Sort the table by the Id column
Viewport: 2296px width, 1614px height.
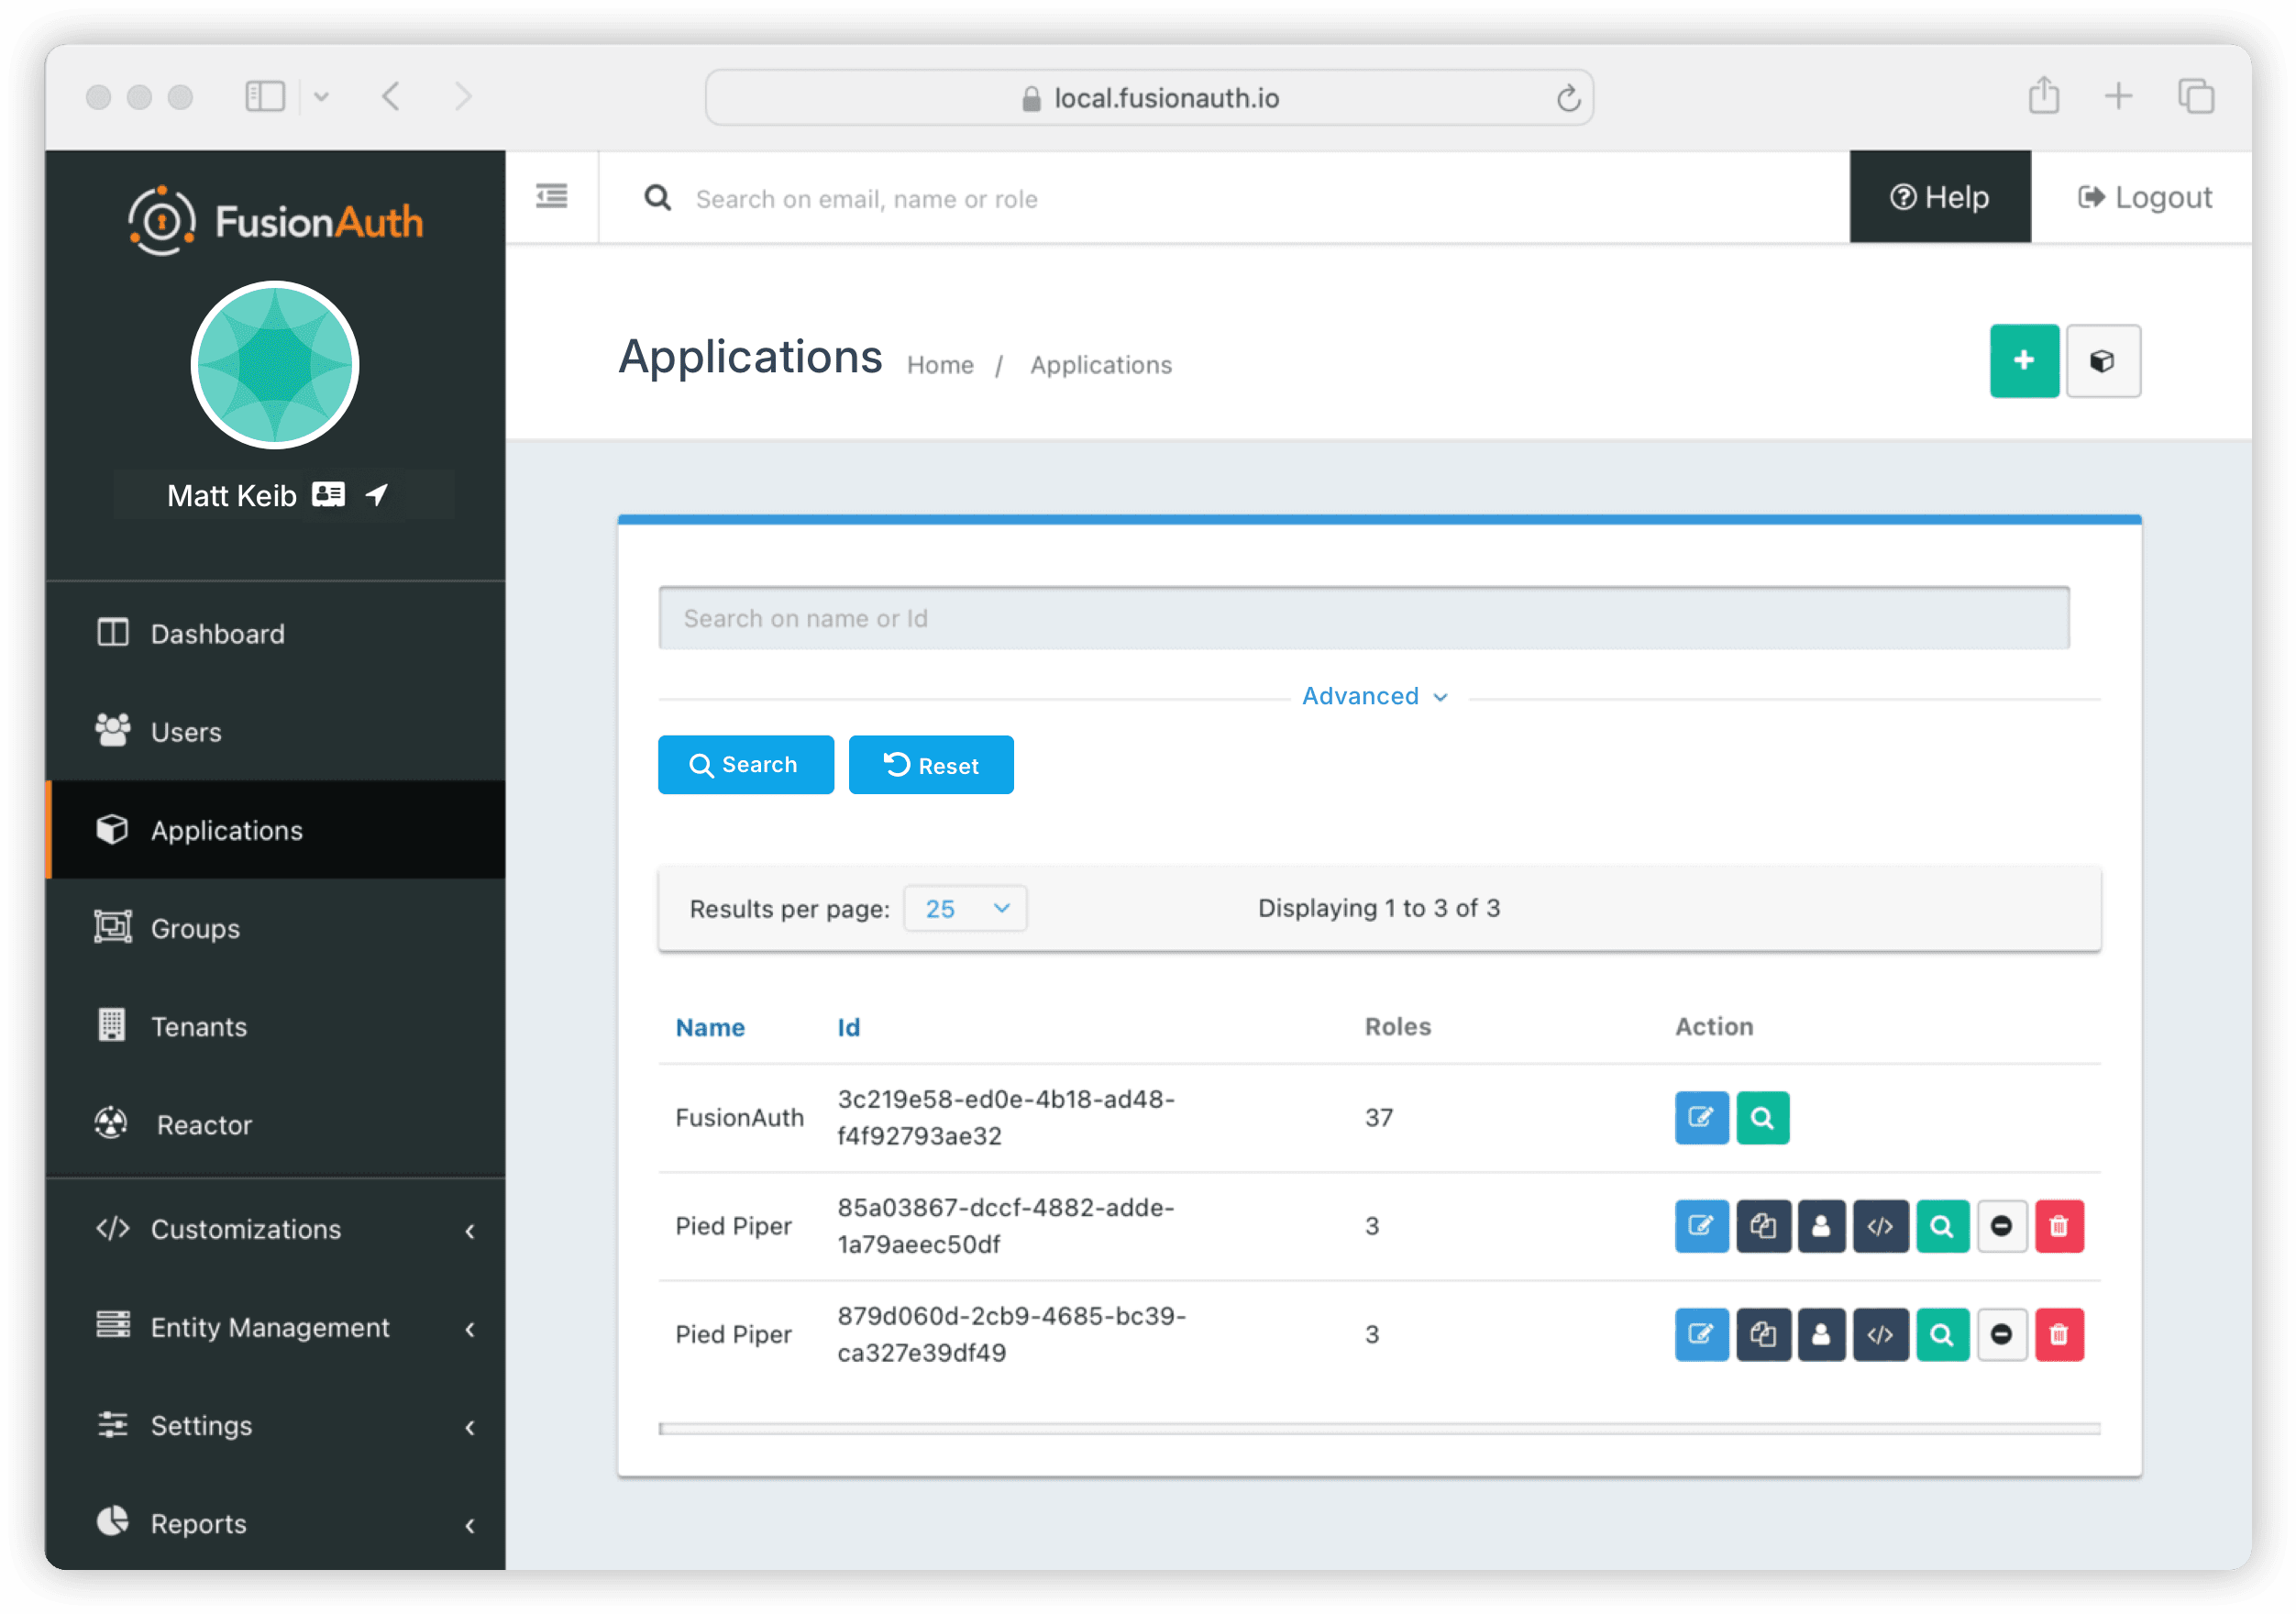(x=848, y=1027)
